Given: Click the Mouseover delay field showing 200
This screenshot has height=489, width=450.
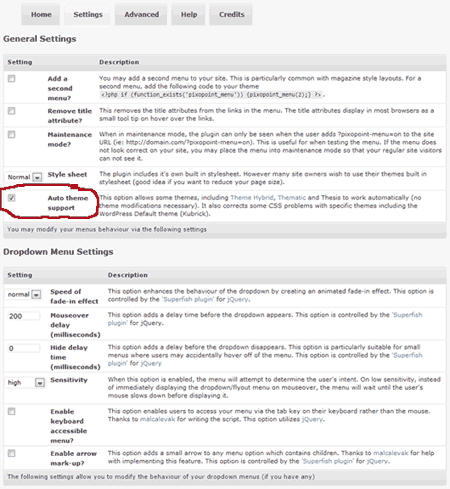Looking at the screenshot, I should point(23,316).
